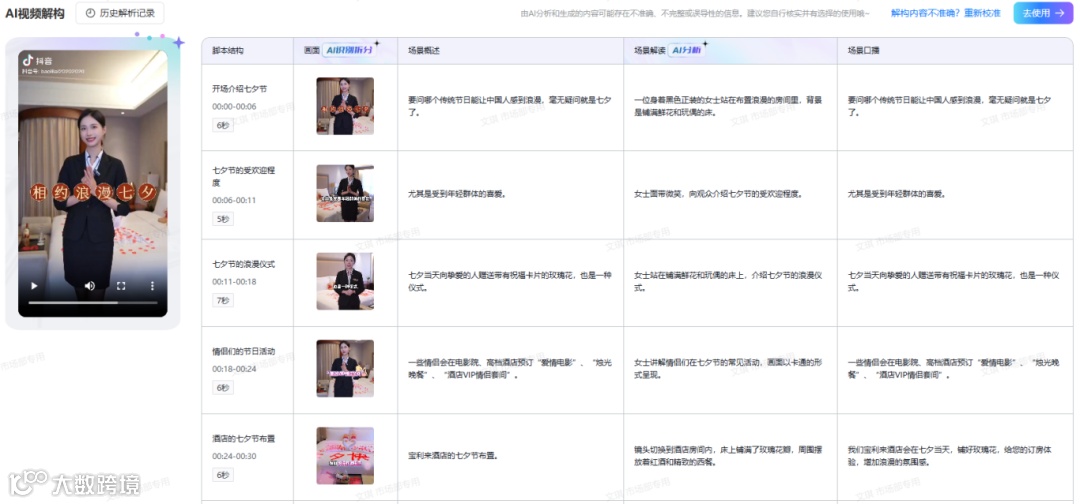This screenshot has height=504, width=1080.
Task: Click timestamp 00:11-00:18
Action: [x=234, y=282]
